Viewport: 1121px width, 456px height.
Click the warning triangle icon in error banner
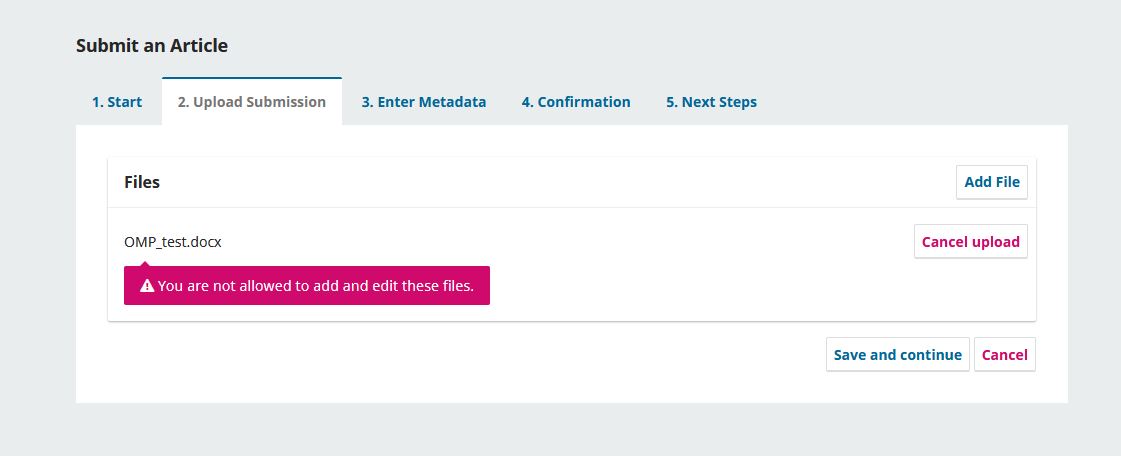(x=147, y=286)
